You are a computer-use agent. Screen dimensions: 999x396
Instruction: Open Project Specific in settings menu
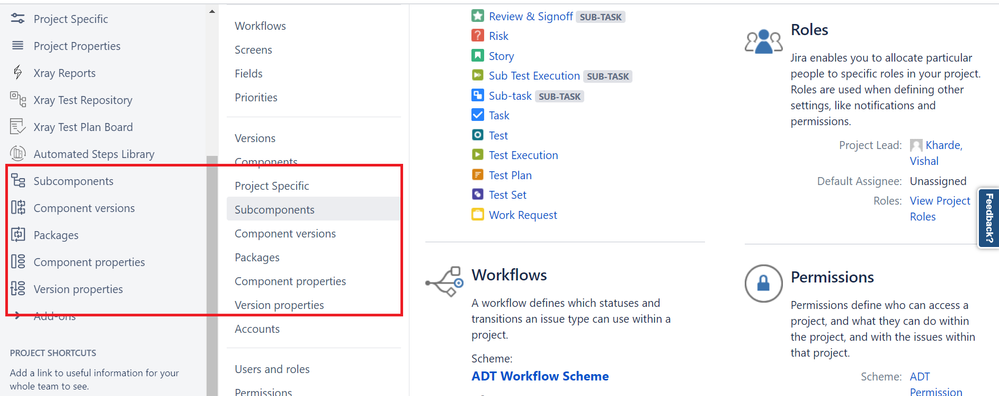tap(271, 186)
